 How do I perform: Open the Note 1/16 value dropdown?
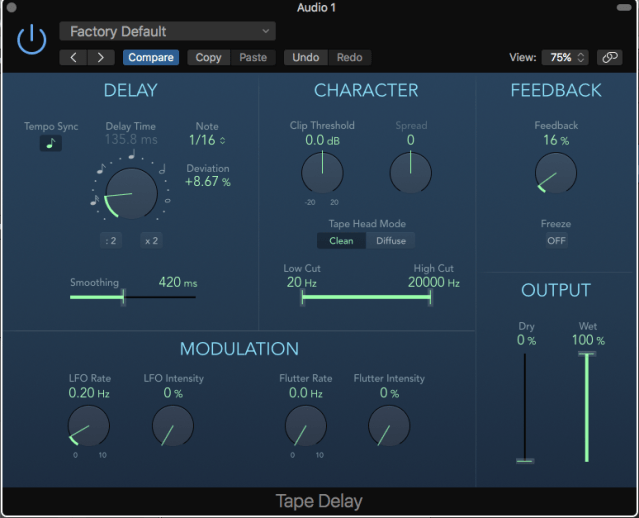click(208, 141)
